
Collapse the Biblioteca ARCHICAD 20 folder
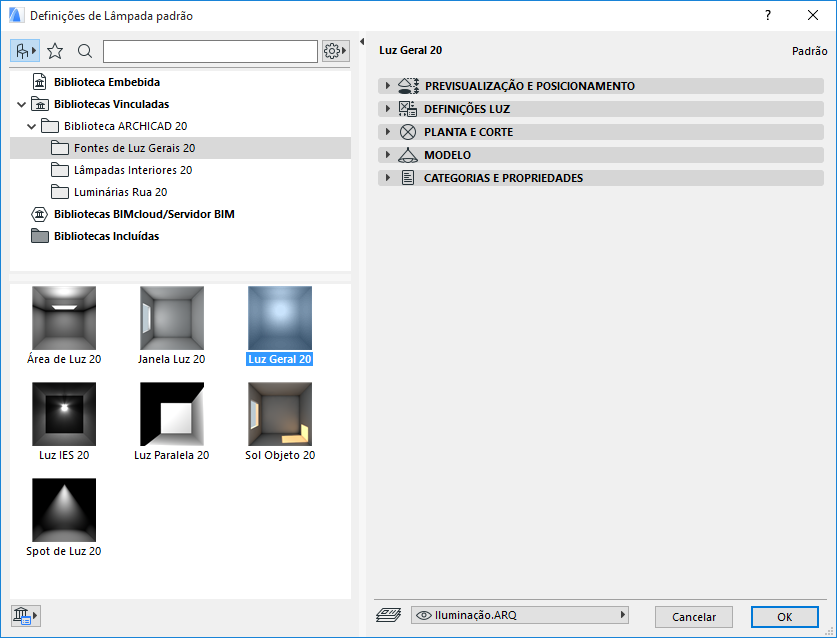point(31,127)
